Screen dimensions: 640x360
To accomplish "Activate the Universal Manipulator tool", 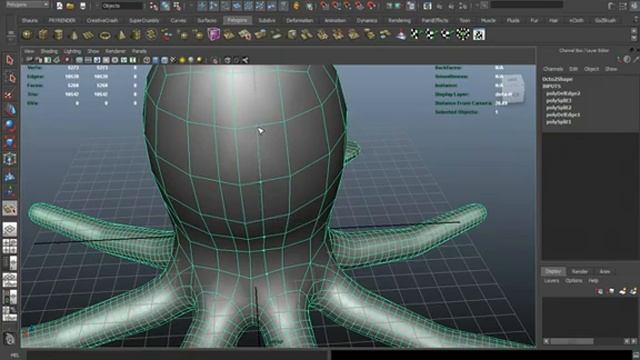I will (x=9, y=159).
